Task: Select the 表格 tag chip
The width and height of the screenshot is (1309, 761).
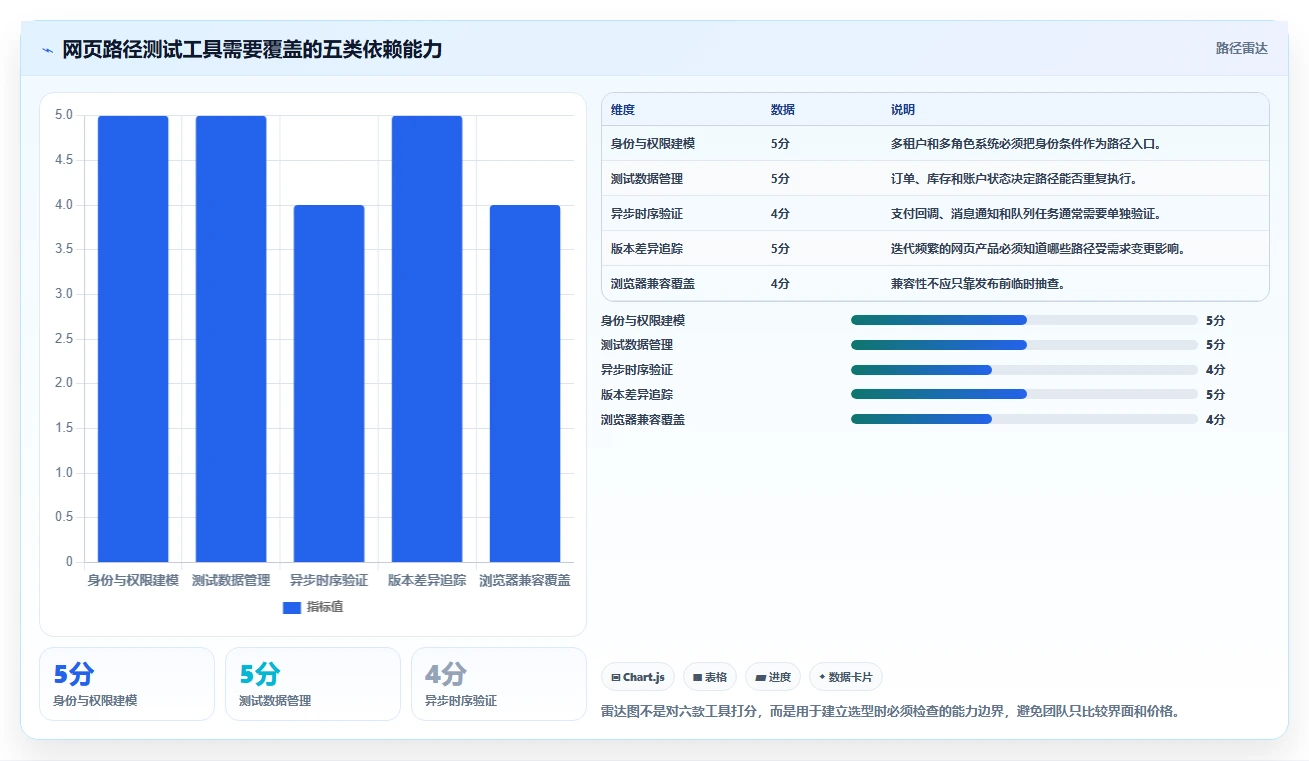Action: point(710,677)
